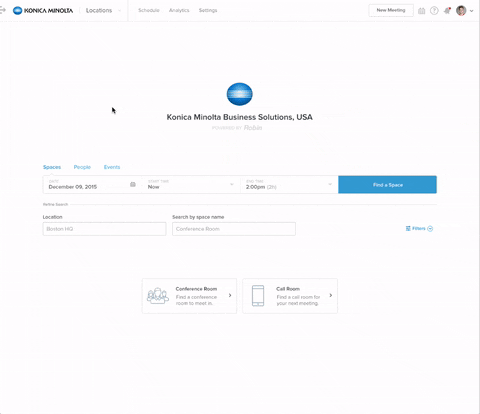Switch to the People tab
Screen dimensions: 480x414
pyautogui.click(x=82, y=167)
